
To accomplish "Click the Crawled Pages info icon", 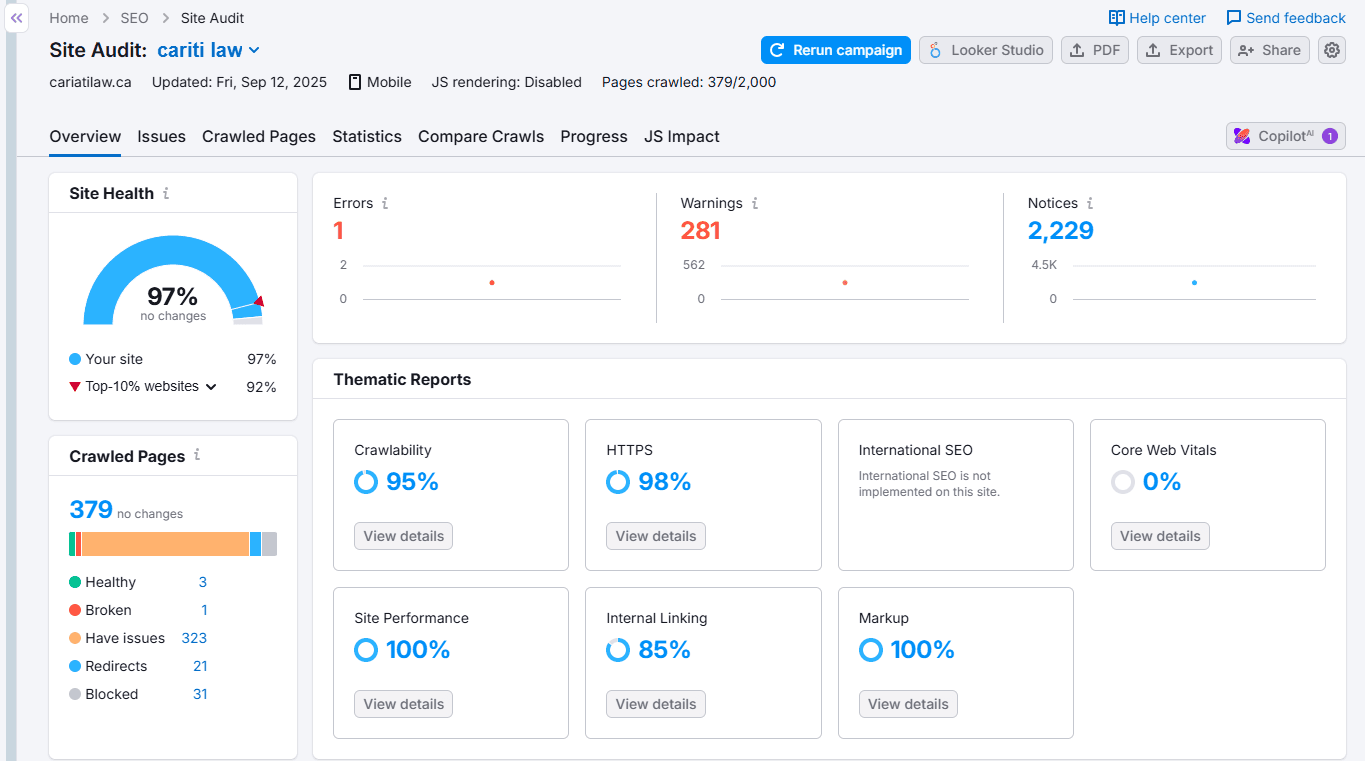I will click(x=197, y=455).
